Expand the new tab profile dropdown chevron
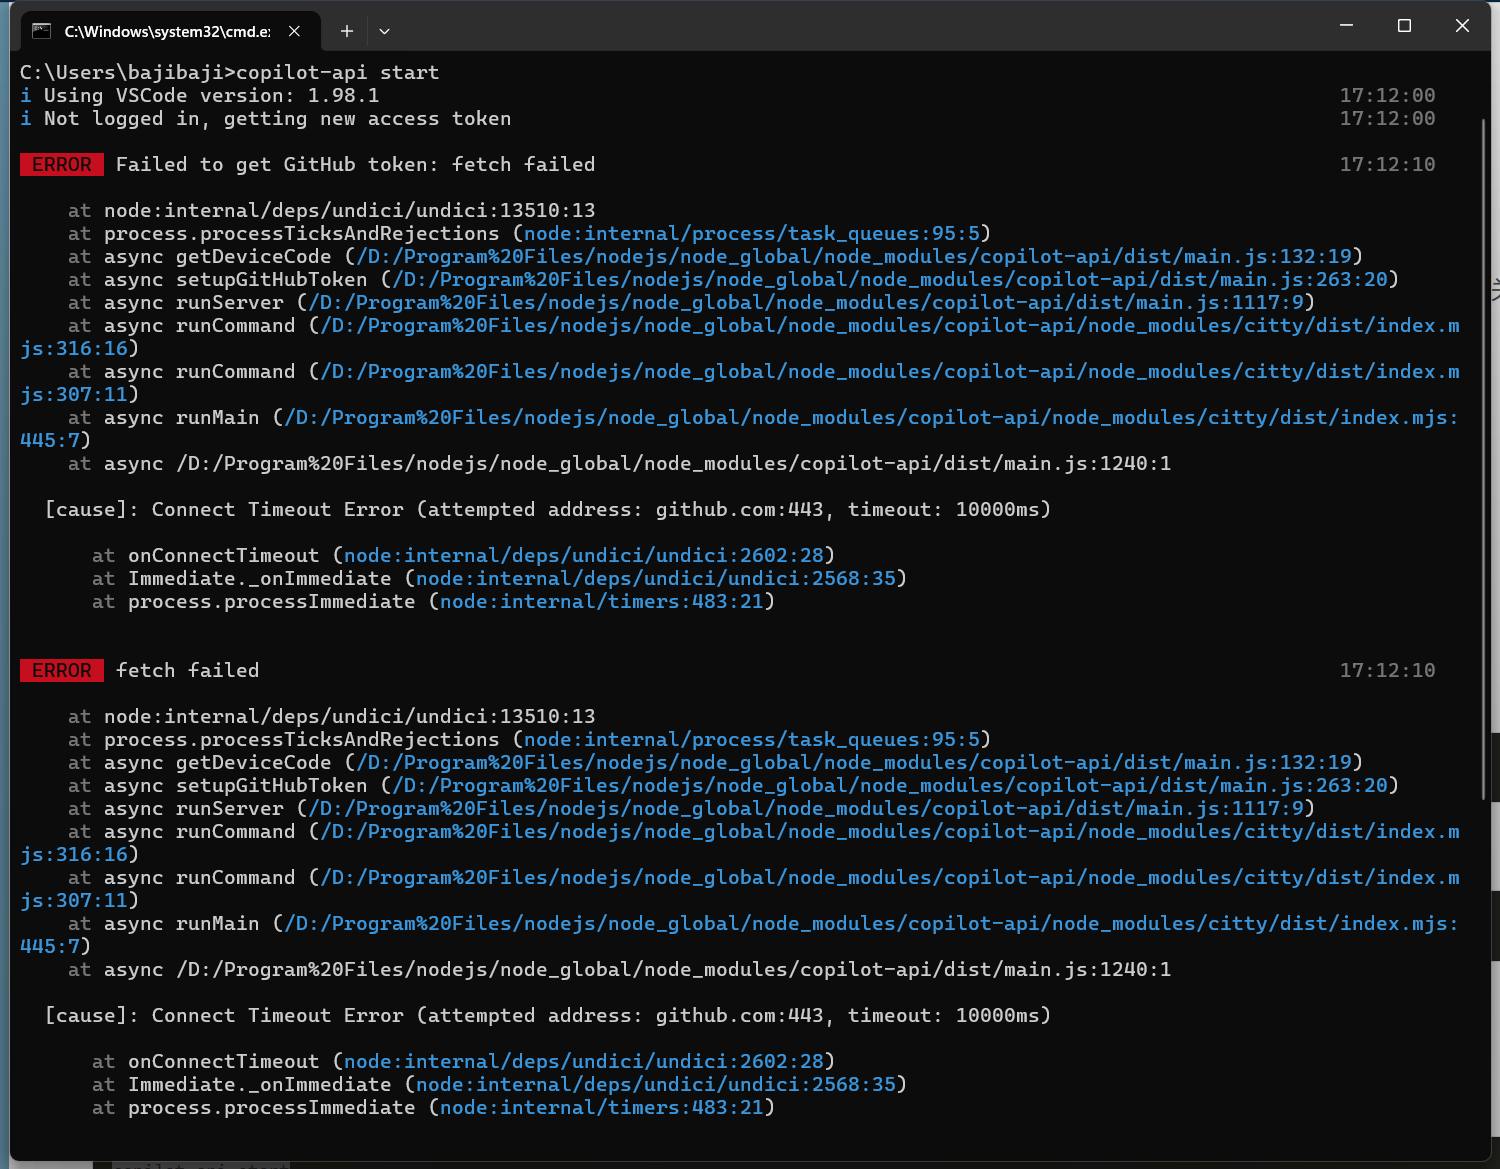This screenshot has width=1500, height=1169. click(384, 31)
